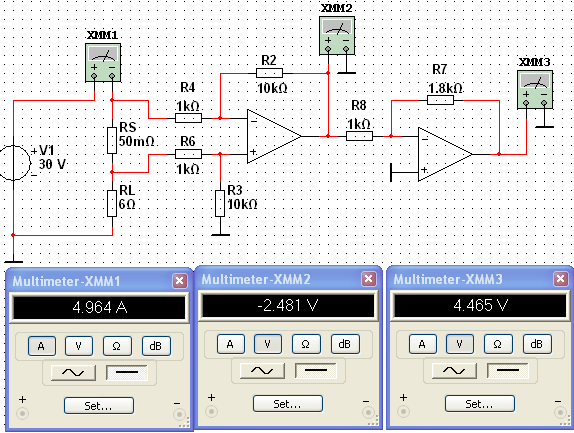The height and width of the screenshot is (433, 574).
Task: Switch XMM3 to ammeter mode (A)
Action: coord(422,344)
